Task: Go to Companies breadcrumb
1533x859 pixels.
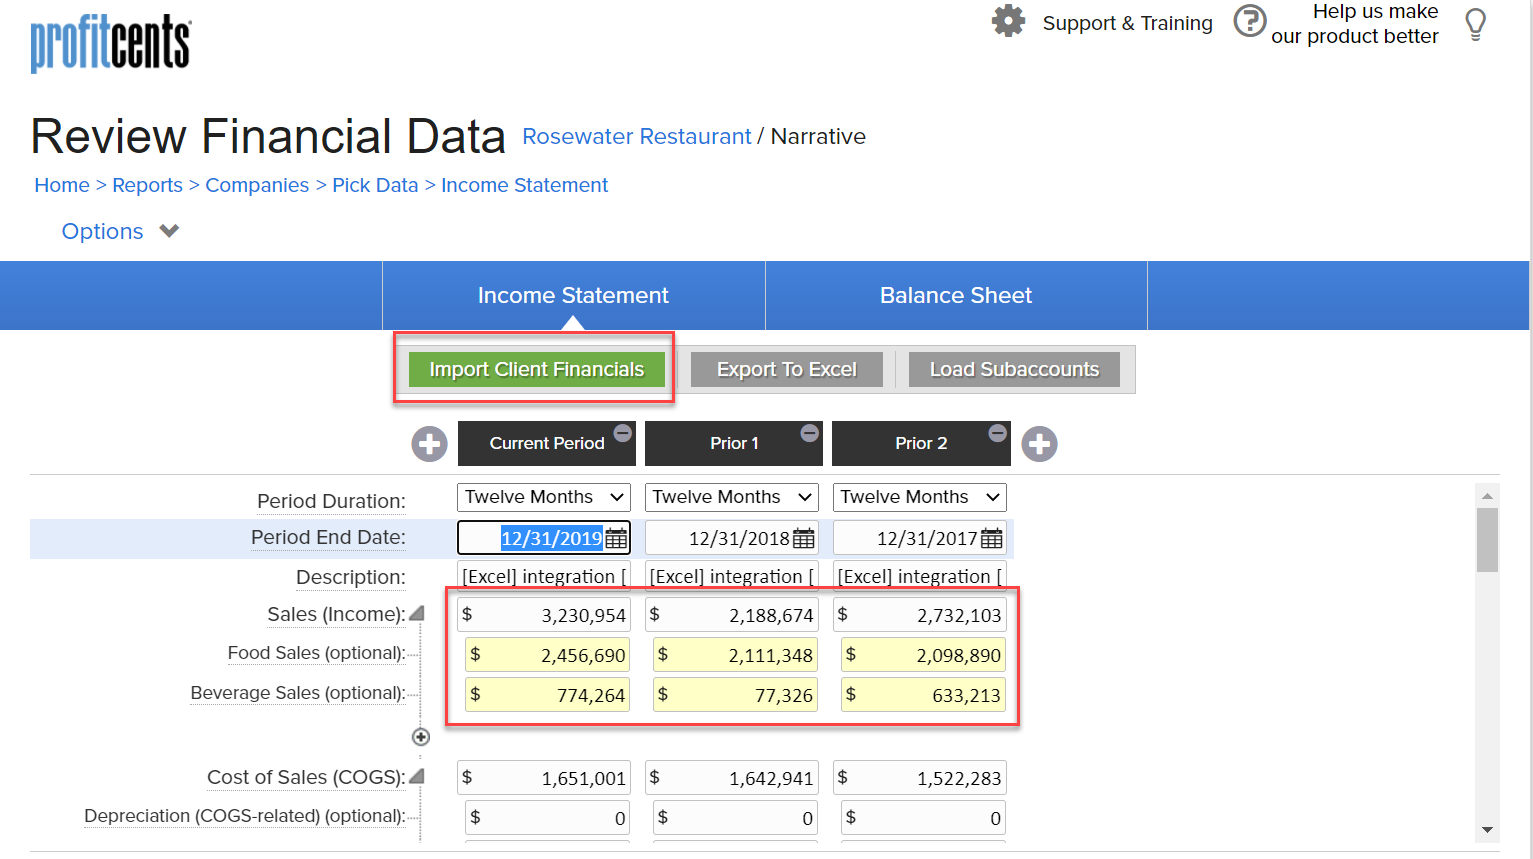Action: pyautogui.click(x=257, y=185)
